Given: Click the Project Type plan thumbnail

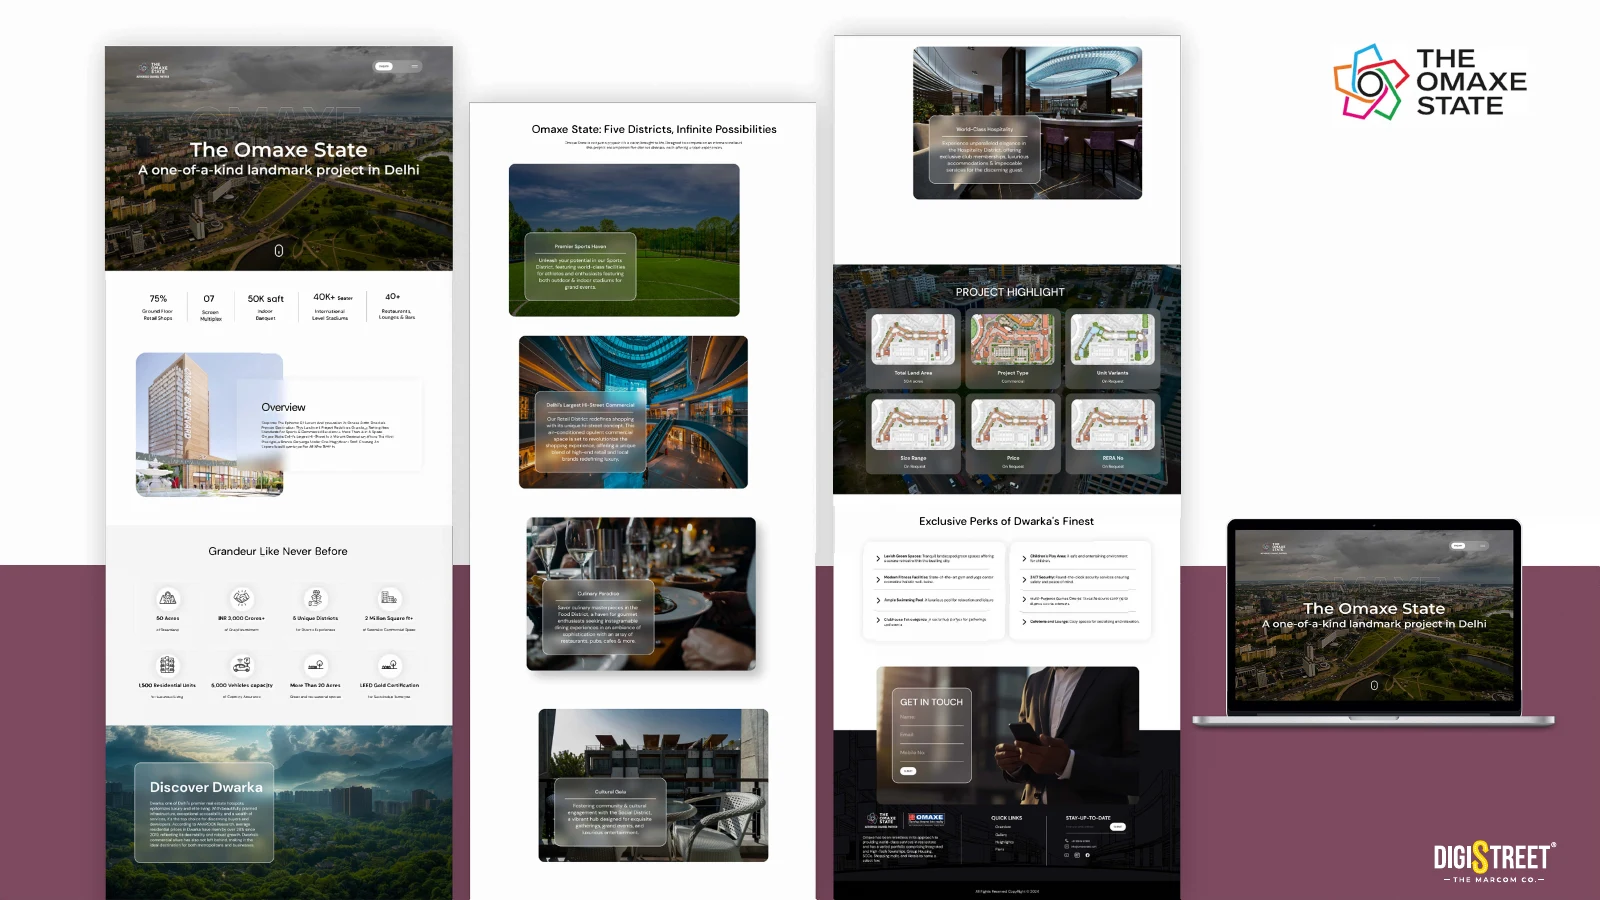Looking at the screenshot, I should [1013, 338].
